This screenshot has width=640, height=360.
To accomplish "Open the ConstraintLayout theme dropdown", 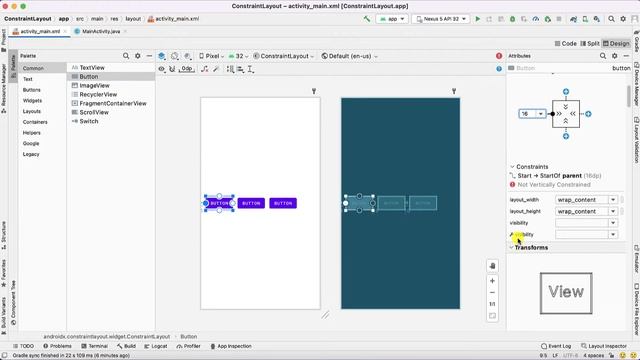I will [284, 56].
